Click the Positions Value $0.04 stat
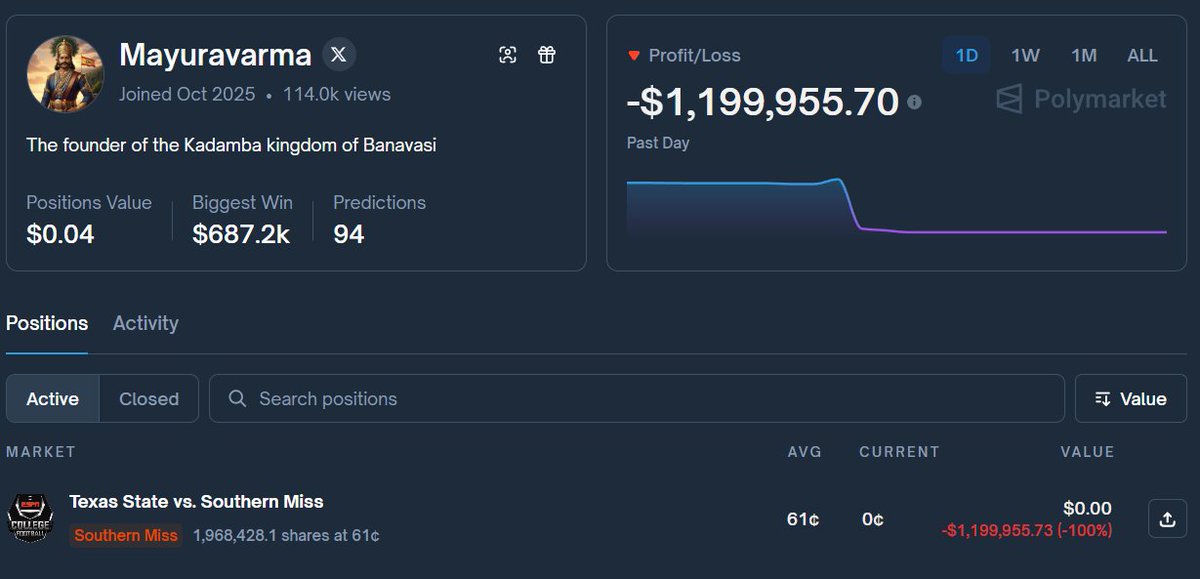 point(60,235)
